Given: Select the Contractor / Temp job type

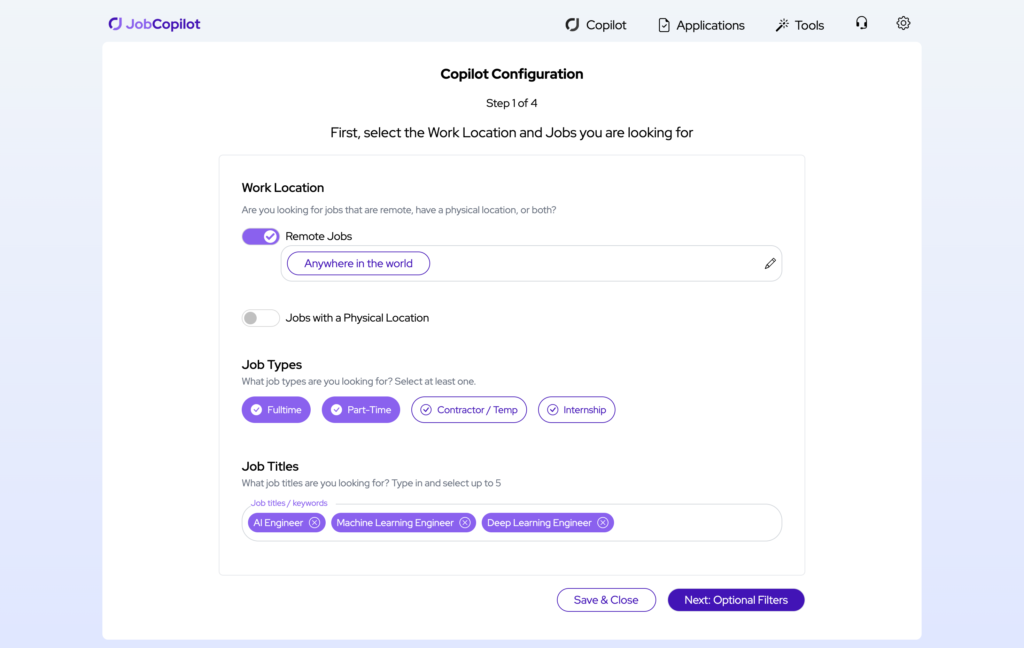Looking at the screenshot, I should 468,409.
